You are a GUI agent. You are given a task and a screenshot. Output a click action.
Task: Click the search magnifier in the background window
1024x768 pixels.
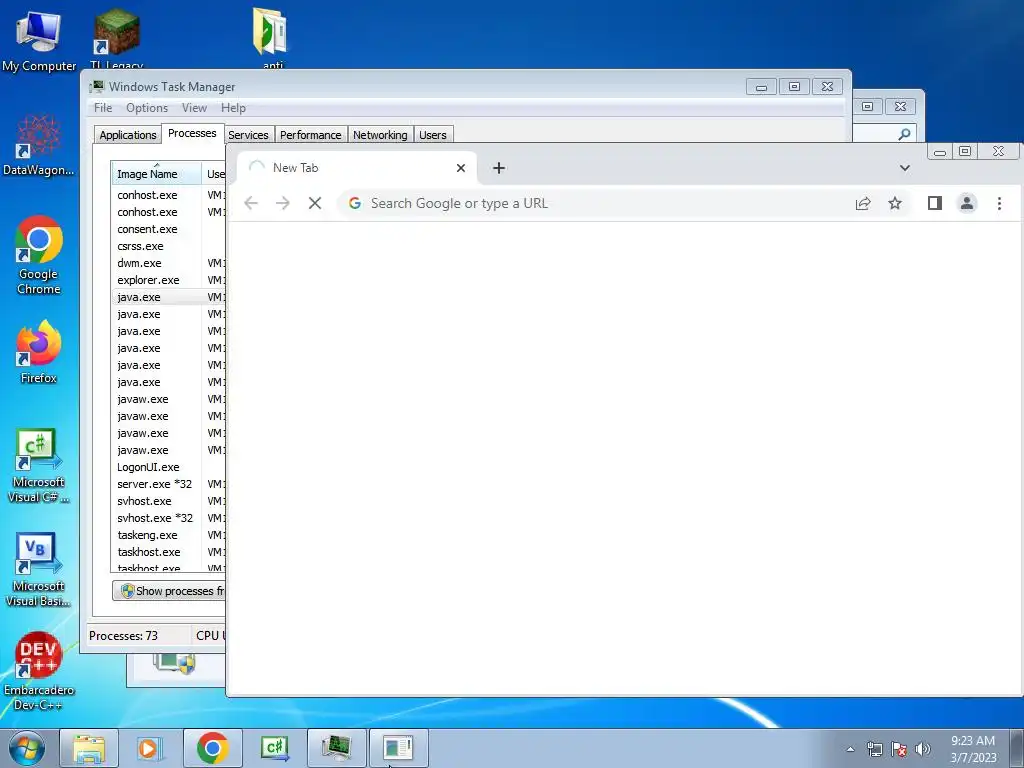coord(904,134)
